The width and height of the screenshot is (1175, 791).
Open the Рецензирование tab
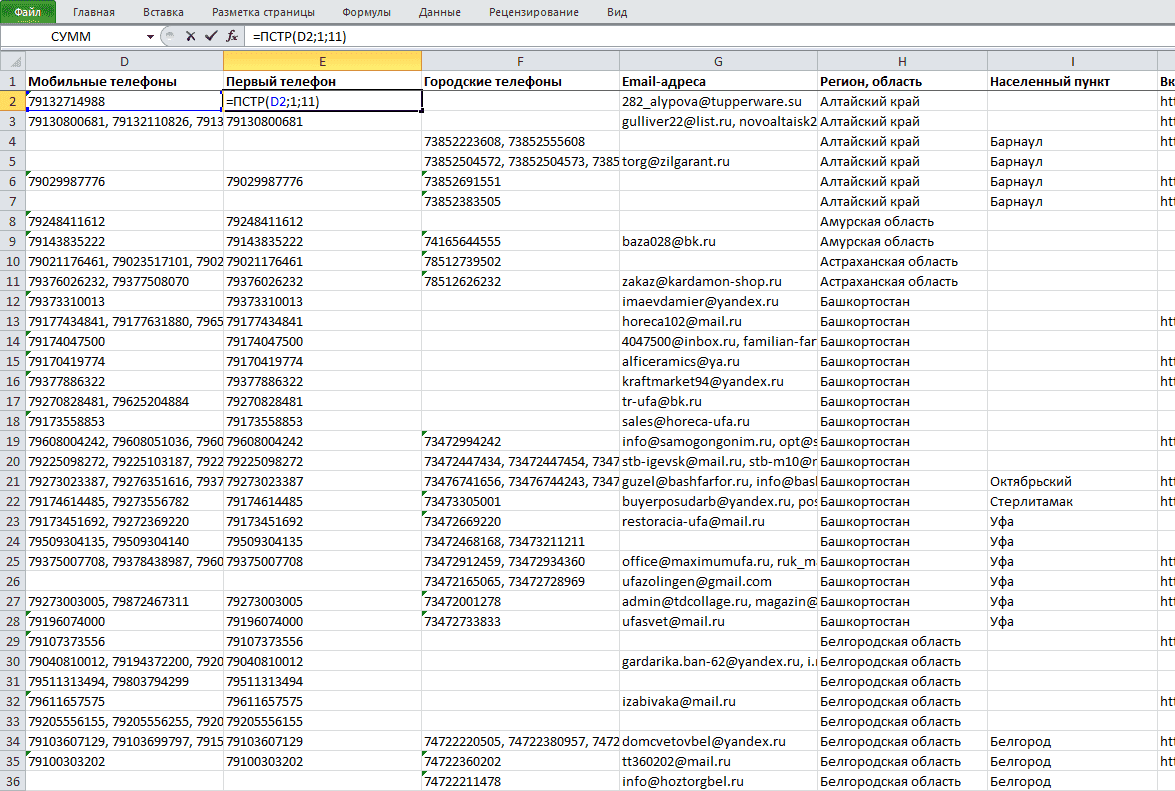coord(534,12)
